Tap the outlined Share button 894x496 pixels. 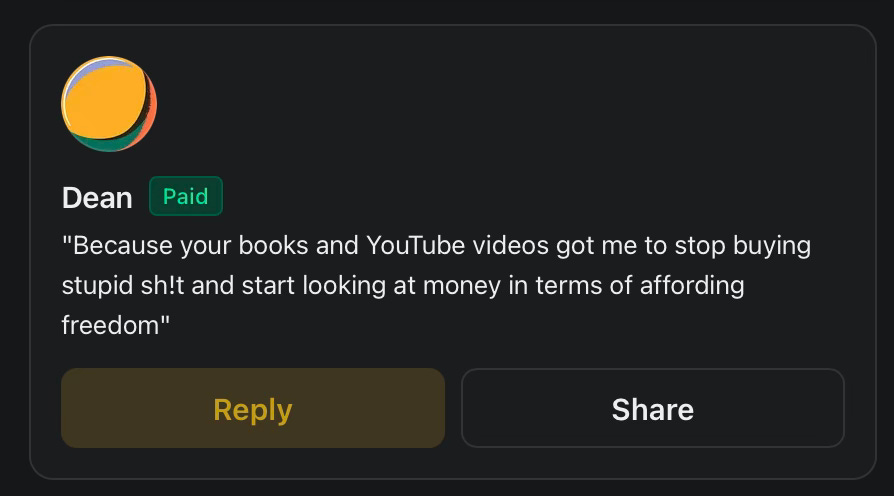[653, 408]
